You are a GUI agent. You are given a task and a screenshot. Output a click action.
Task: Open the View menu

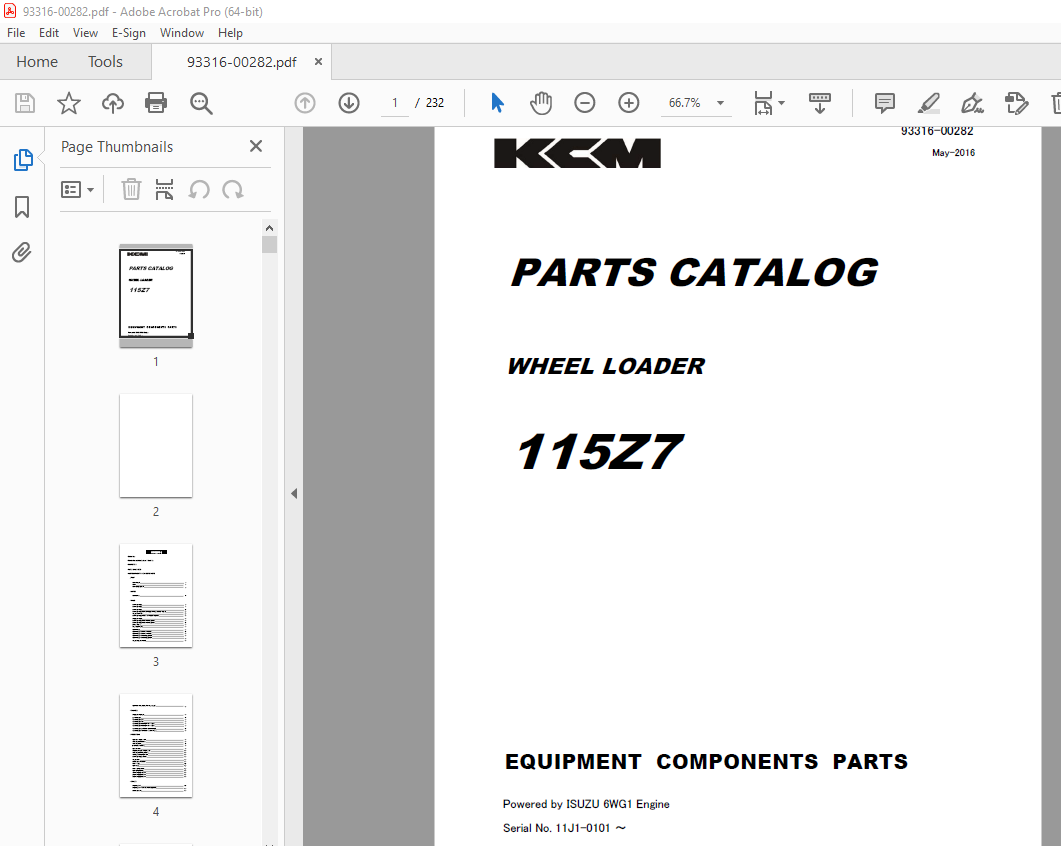click(x=85, y=32)
